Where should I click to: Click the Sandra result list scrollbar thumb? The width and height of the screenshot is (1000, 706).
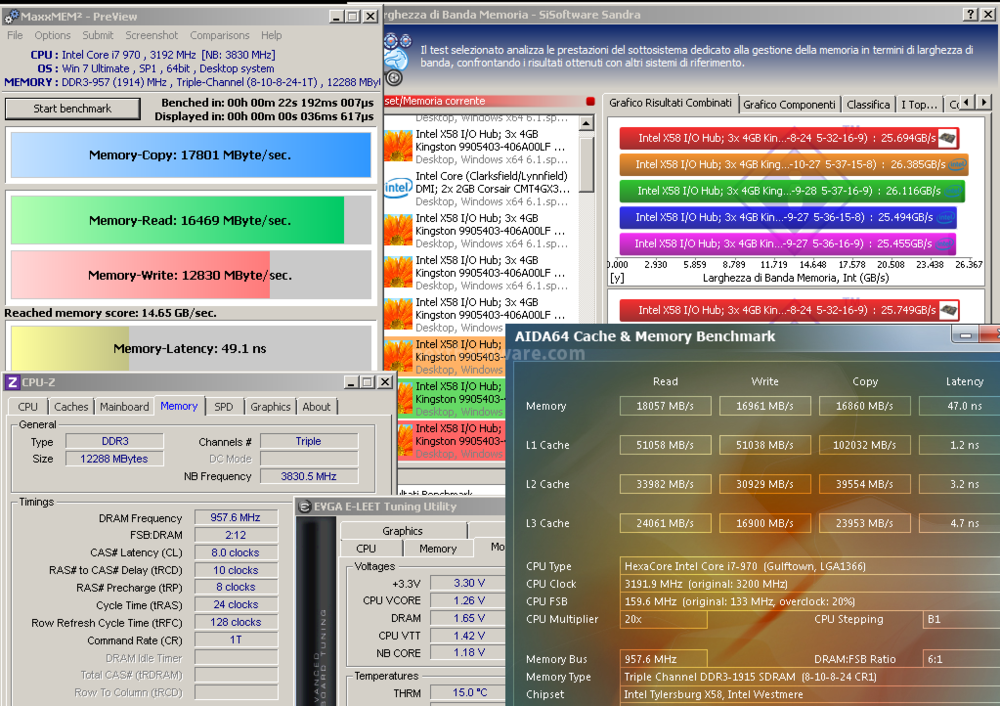point(587,163)
